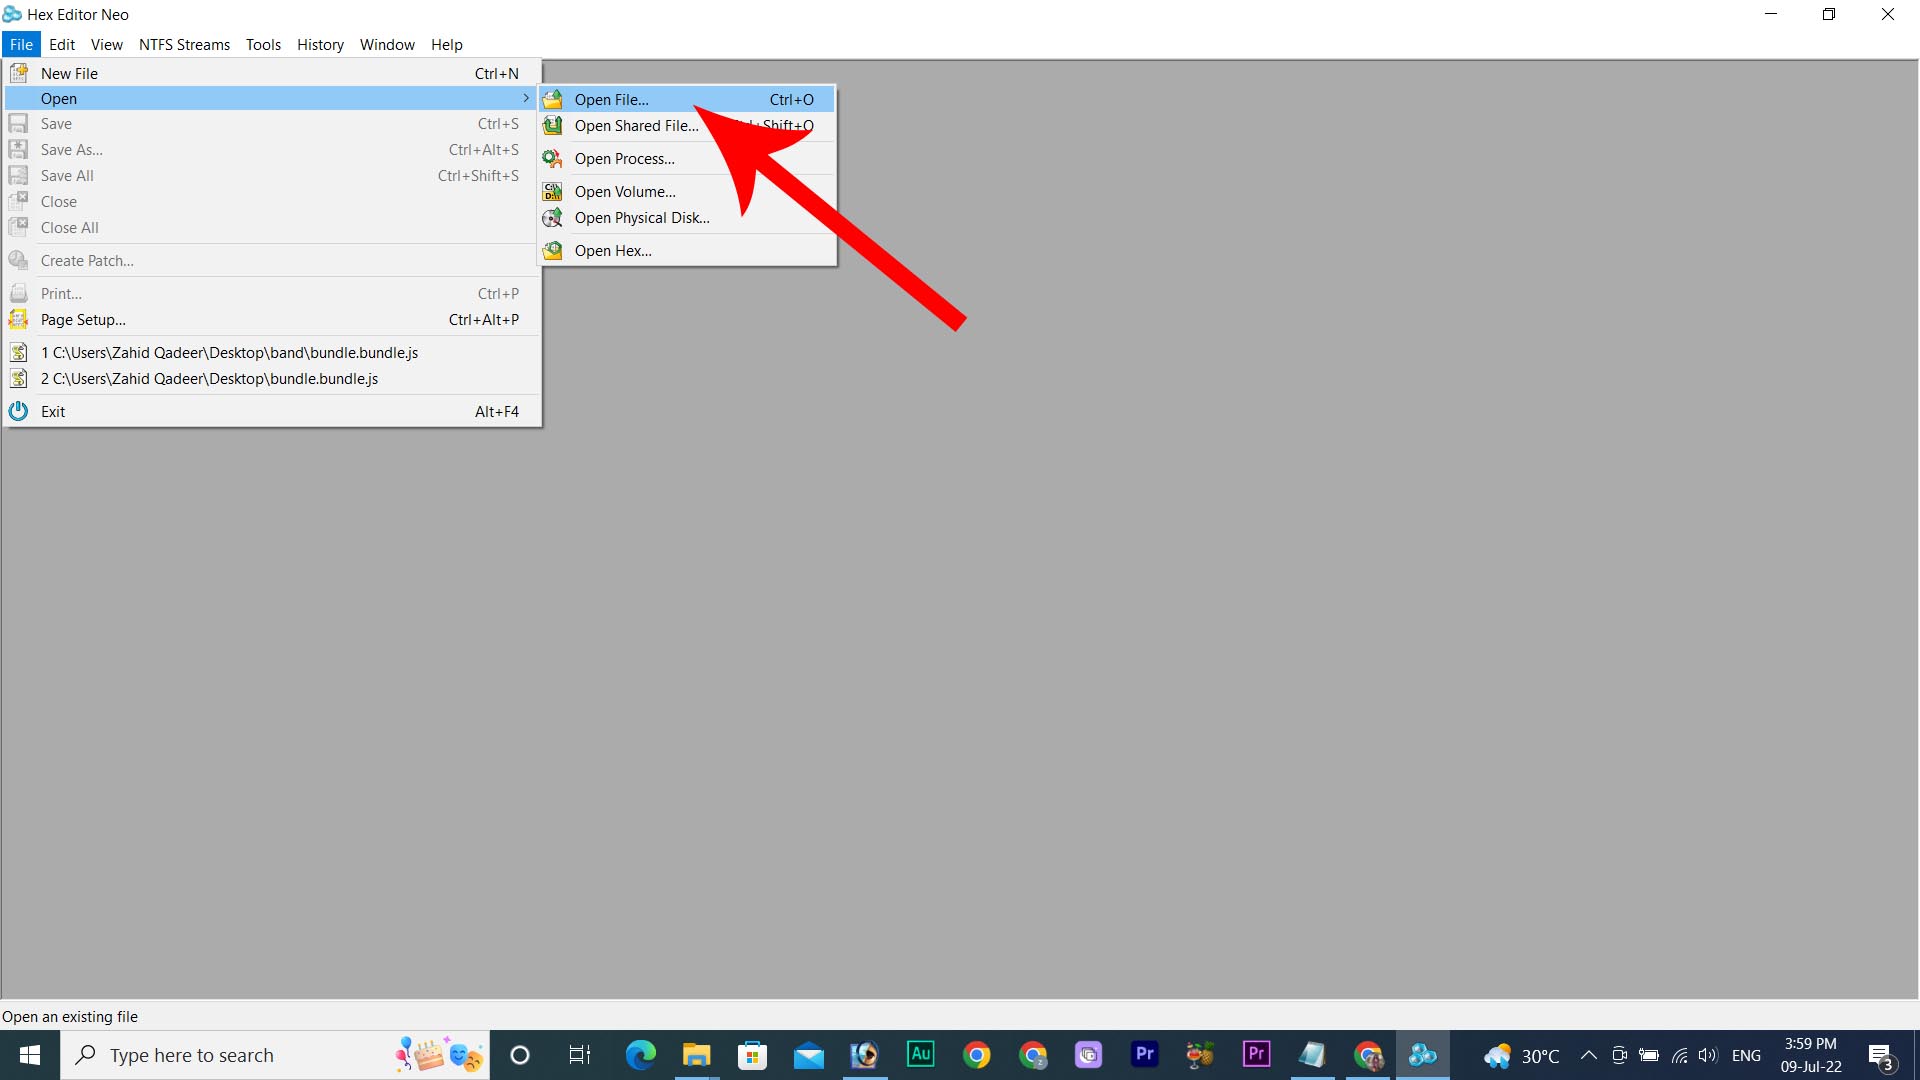Open the Tools menu
This screenshot has width=1920, height=1080.
[x=263, y=45]
